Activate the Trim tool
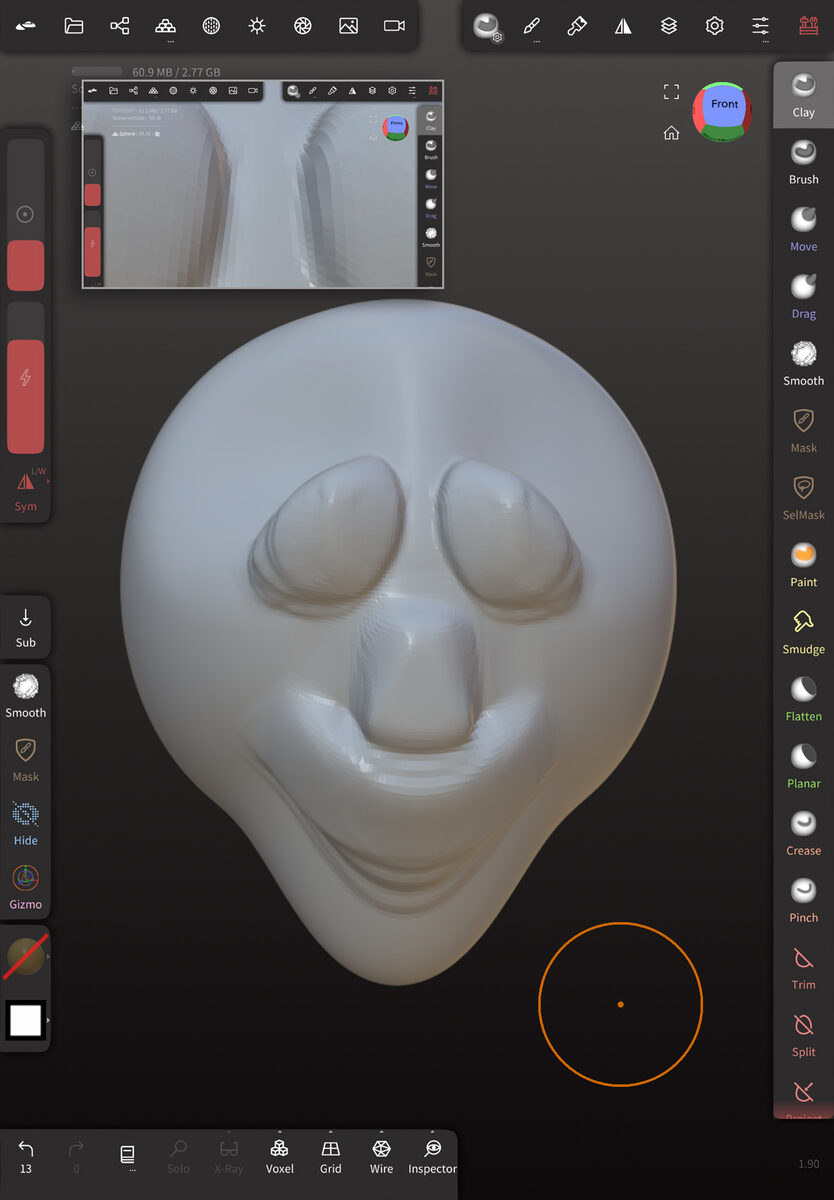Screen dimensions: 834x1200 pos(803,967)
